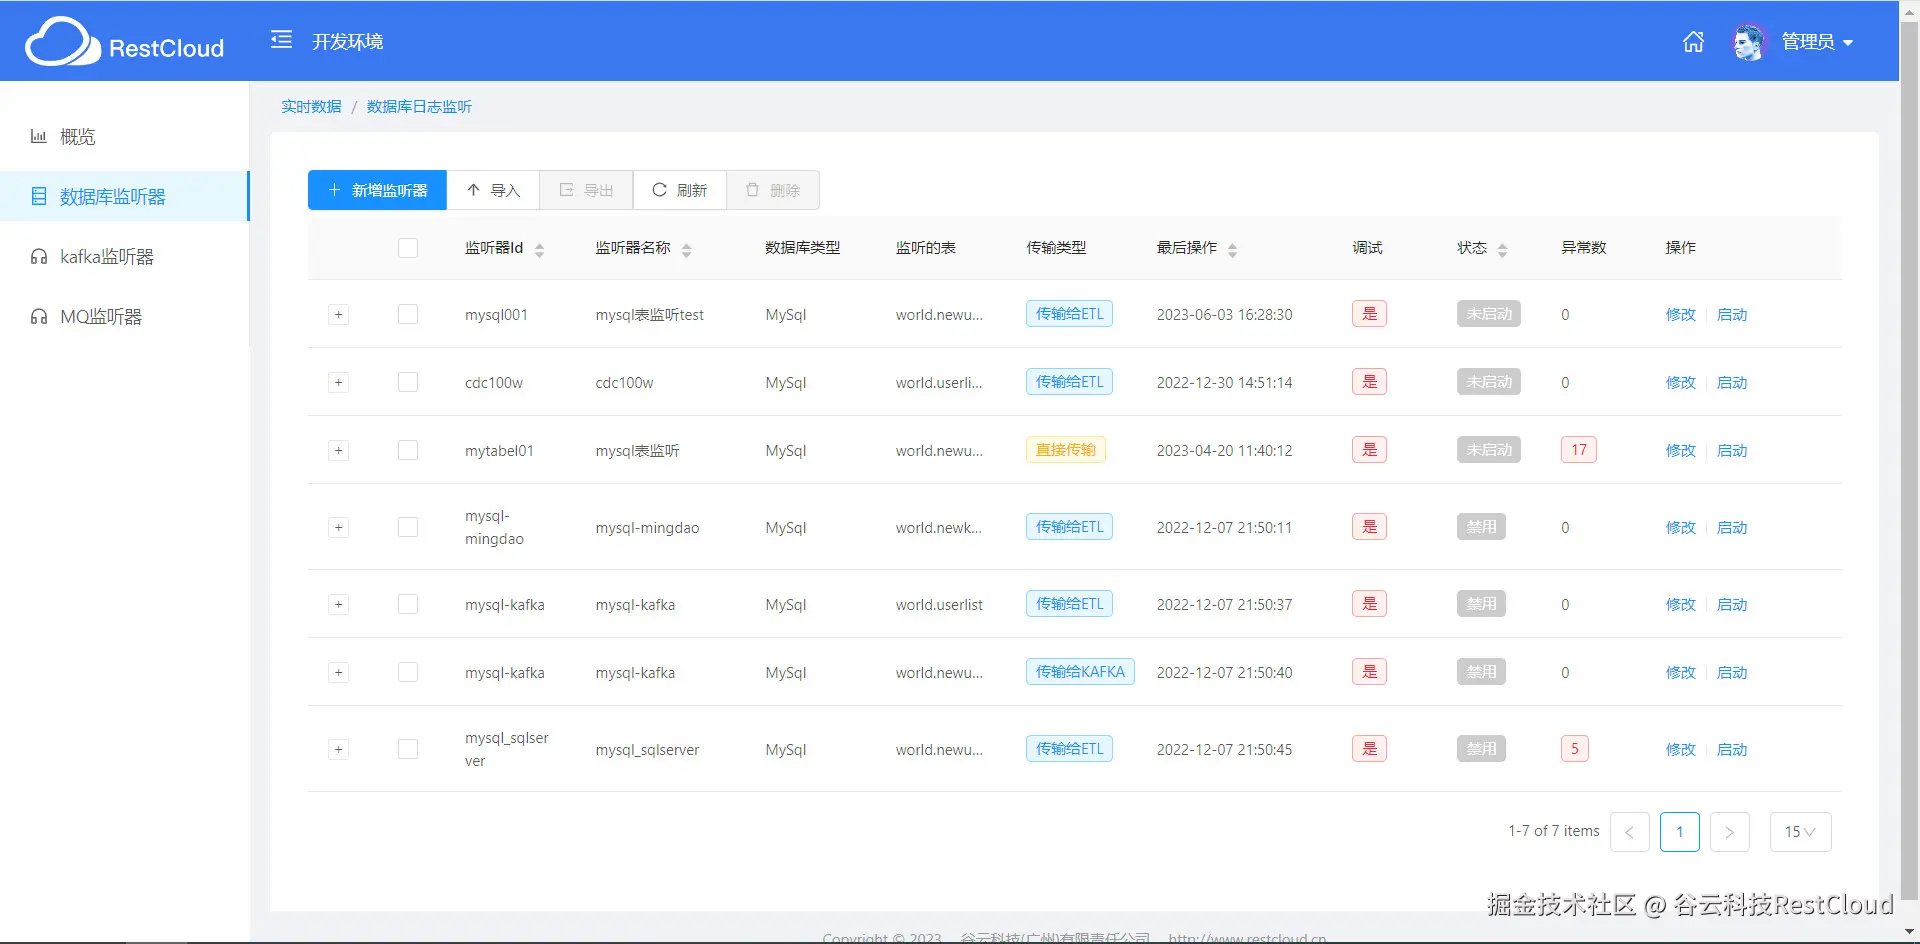Screen dimensions: 1920x944
Task: Click the 数据库日志监听 breadcrumb
Action: pyautogui.click(x=419, y=107)
